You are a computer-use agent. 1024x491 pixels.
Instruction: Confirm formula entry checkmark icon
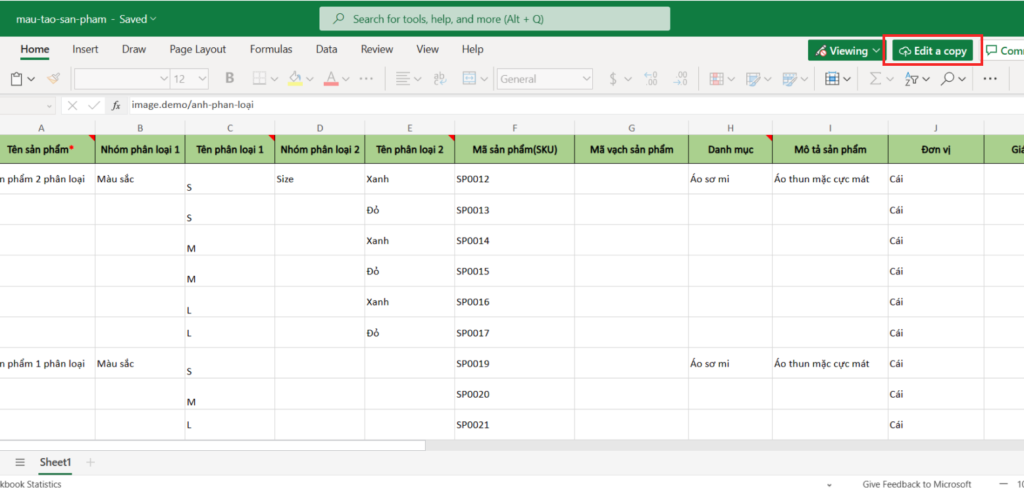click(94, 105)
